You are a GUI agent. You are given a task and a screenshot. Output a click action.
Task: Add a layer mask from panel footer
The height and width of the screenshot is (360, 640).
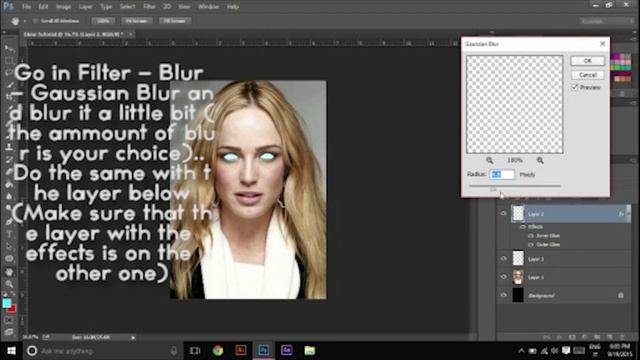click(572, 337)
